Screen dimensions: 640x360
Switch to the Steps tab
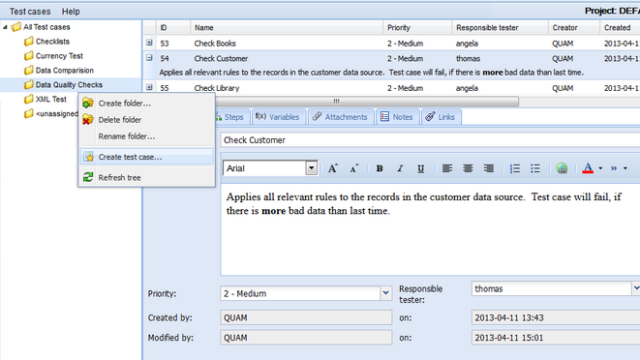pos(232,117)
